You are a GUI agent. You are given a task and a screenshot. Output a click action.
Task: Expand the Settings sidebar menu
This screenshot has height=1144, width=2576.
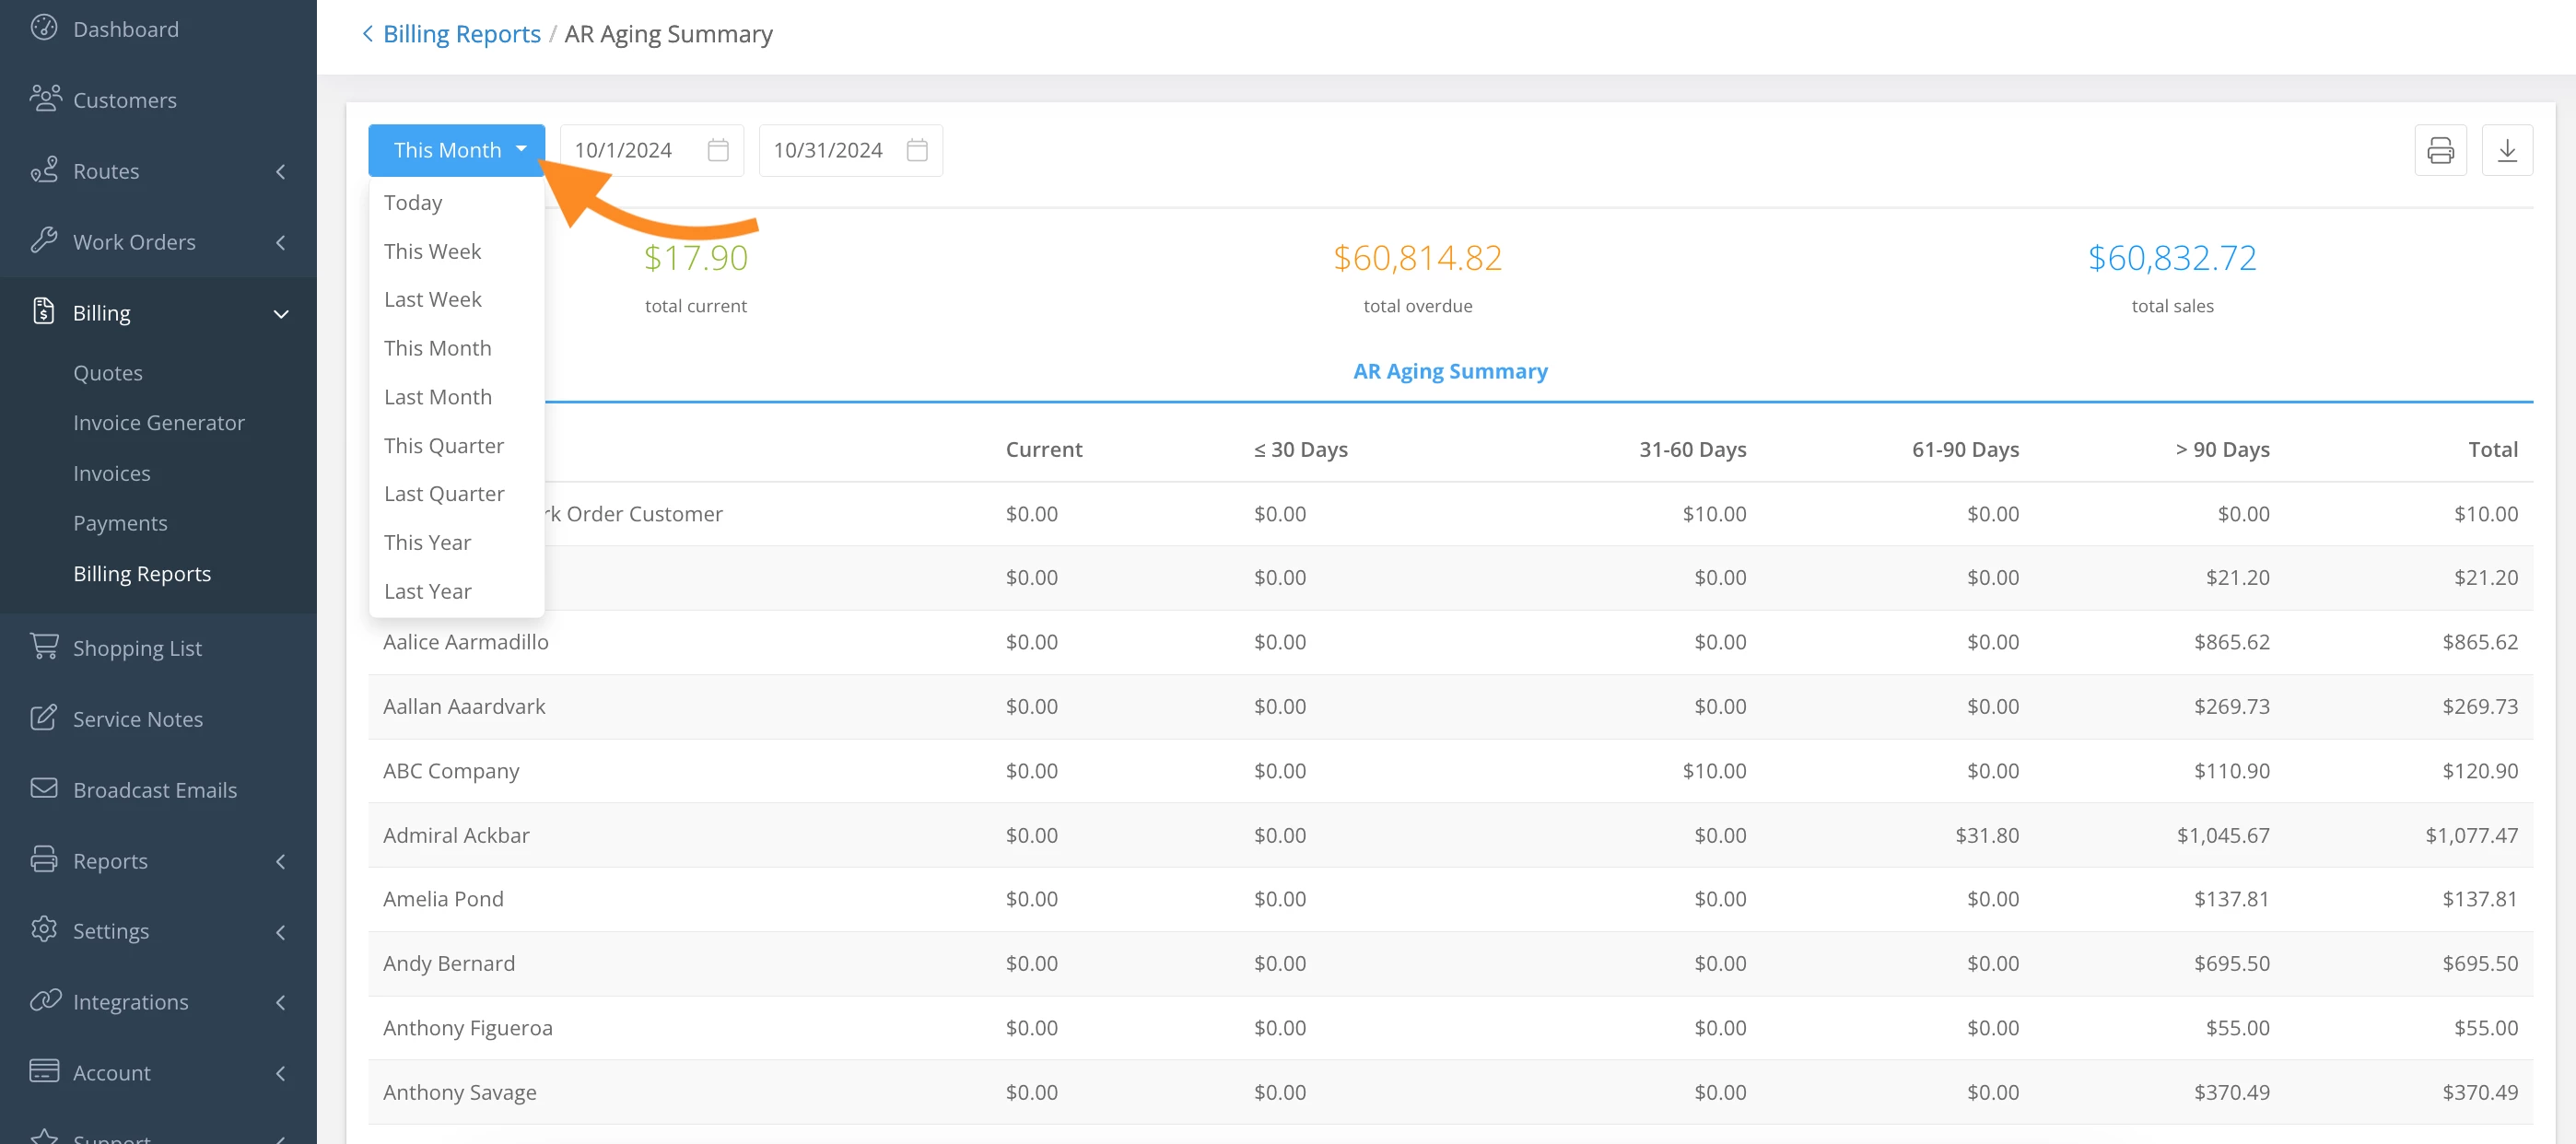click(x=281, y=931)
